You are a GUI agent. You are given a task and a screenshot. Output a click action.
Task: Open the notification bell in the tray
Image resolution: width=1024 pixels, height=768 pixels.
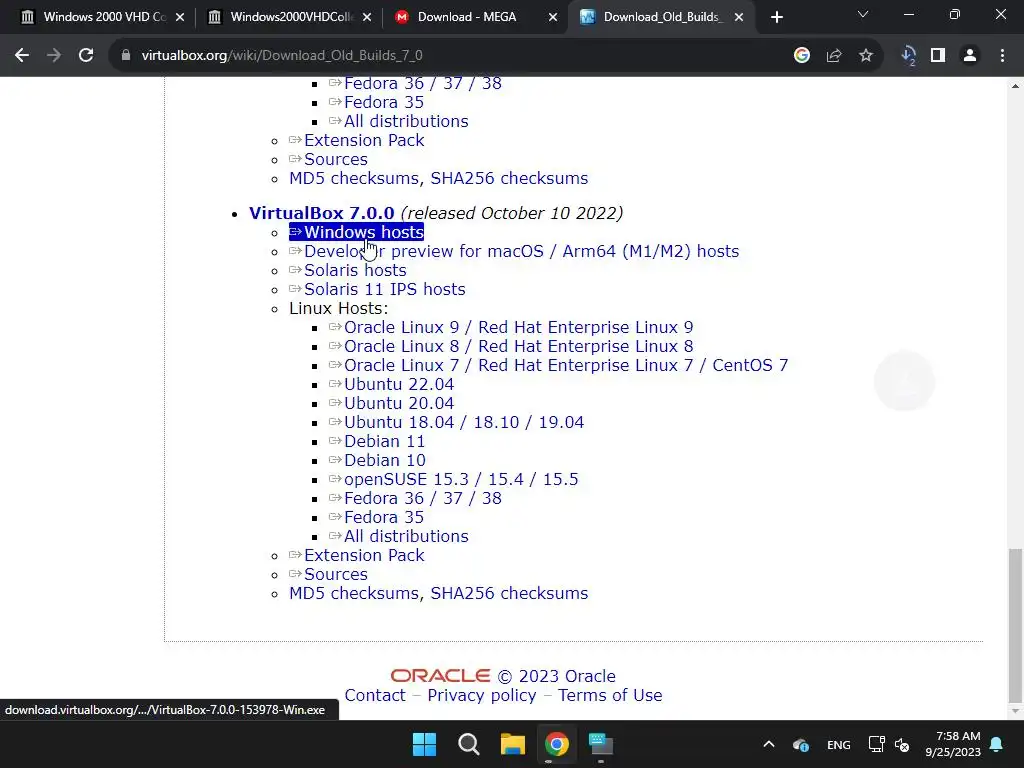pos(997,744)
